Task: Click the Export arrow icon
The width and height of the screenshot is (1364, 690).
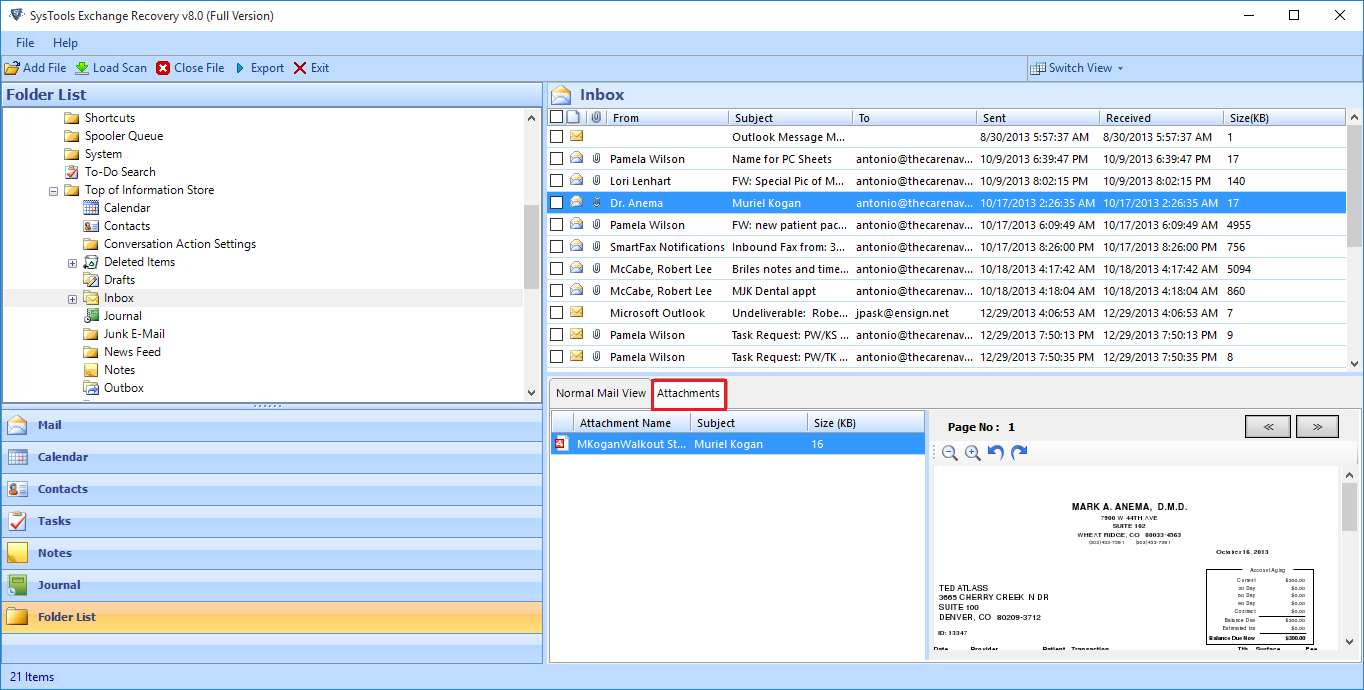Action: (240, 68)
